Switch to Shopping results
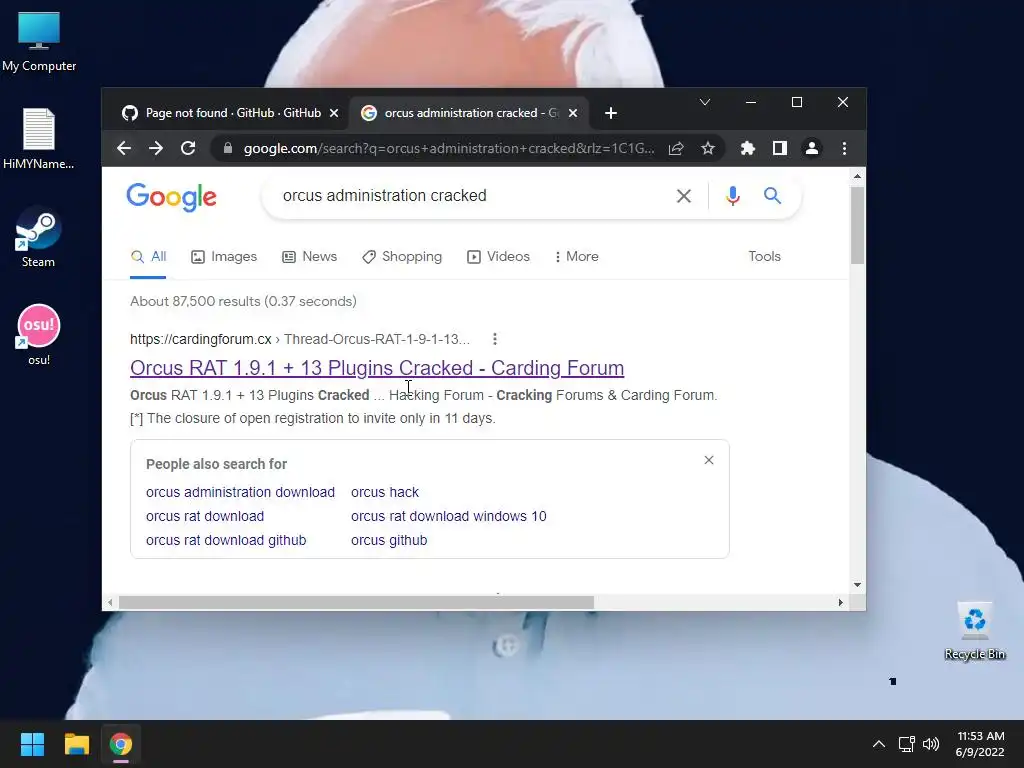The image size is (1024, 768). pos(402,257)
